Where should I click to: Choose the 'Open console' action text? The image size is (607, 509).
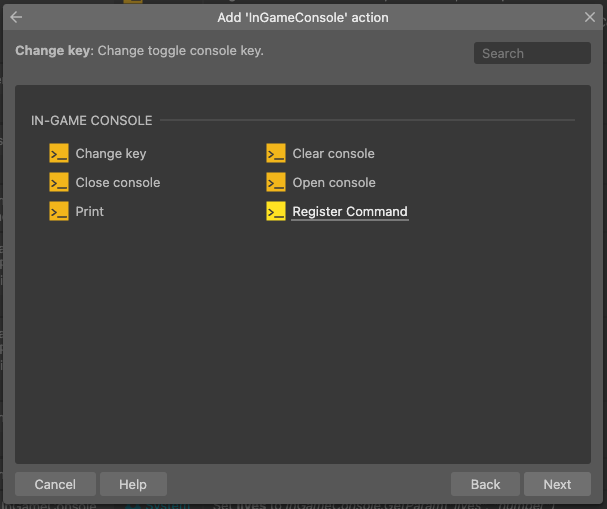pos(334,183)
